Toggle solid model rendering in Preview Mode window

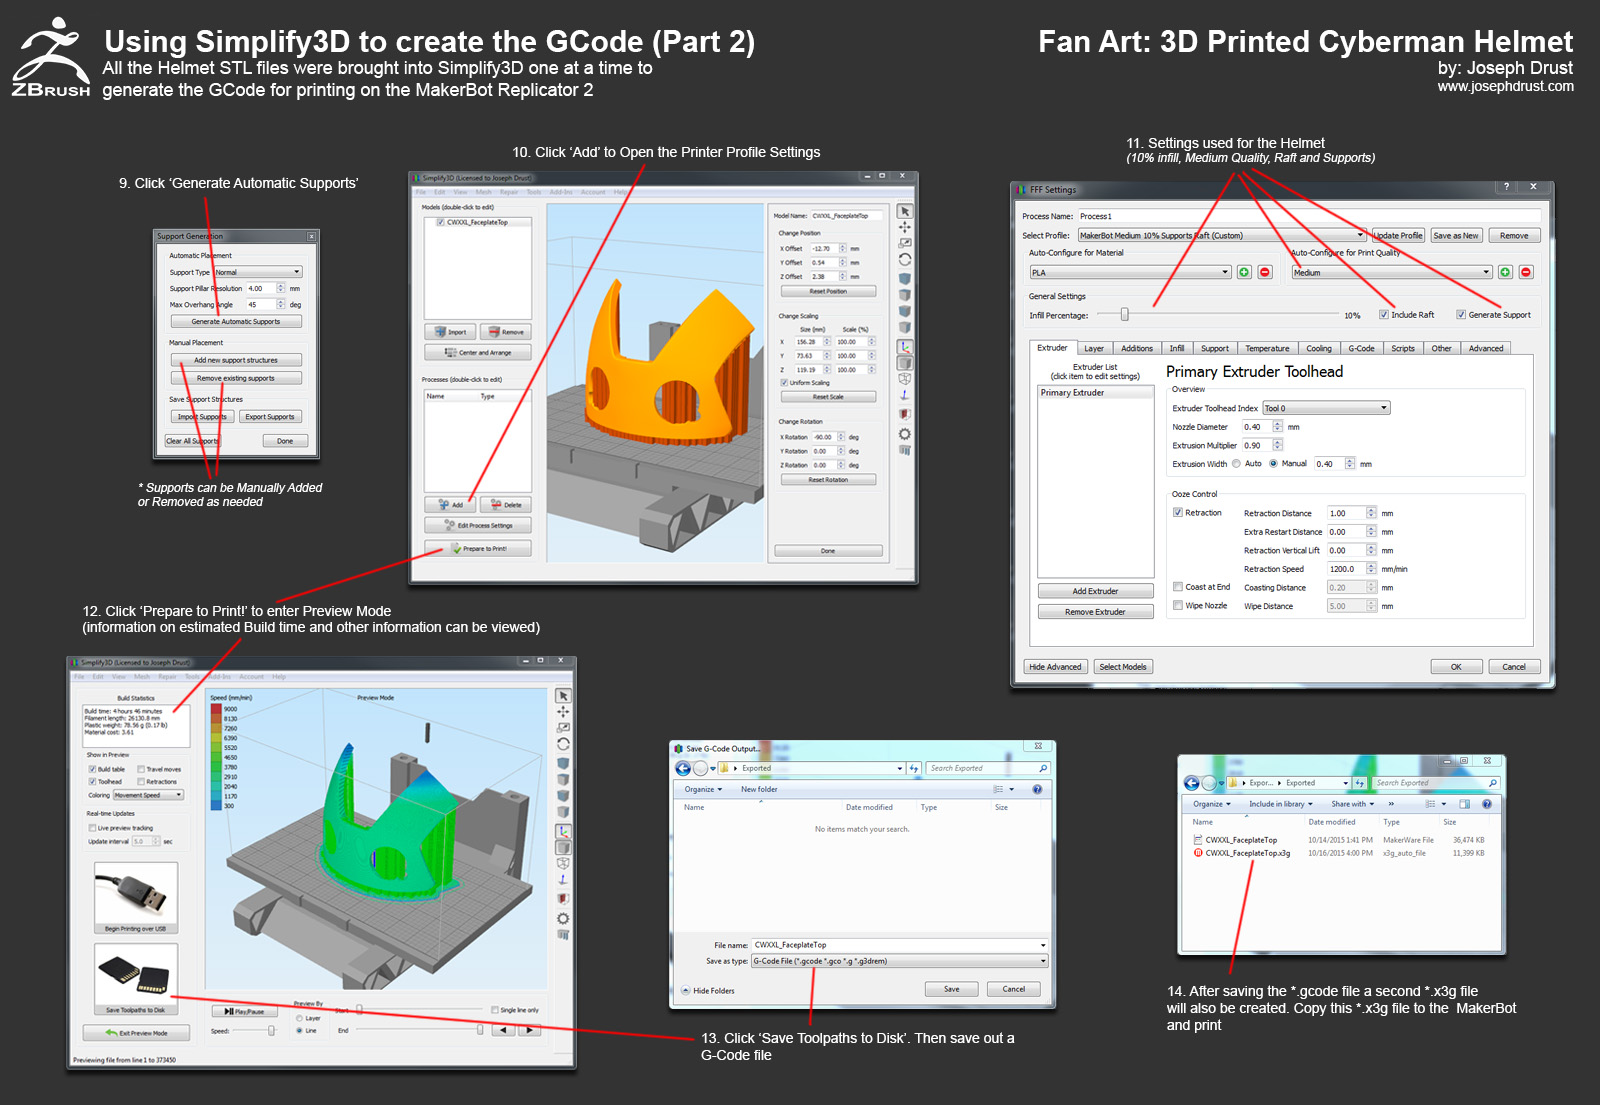[x=563, y=847]
